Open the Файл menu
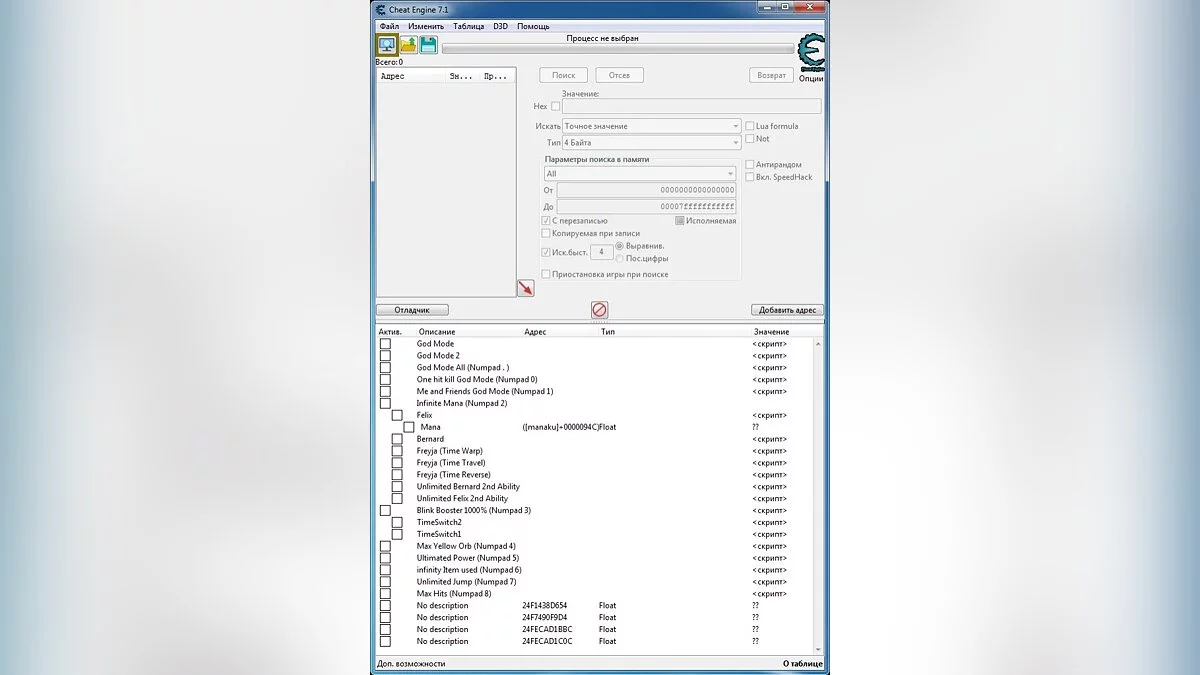1200x675 pixels. 389,26
